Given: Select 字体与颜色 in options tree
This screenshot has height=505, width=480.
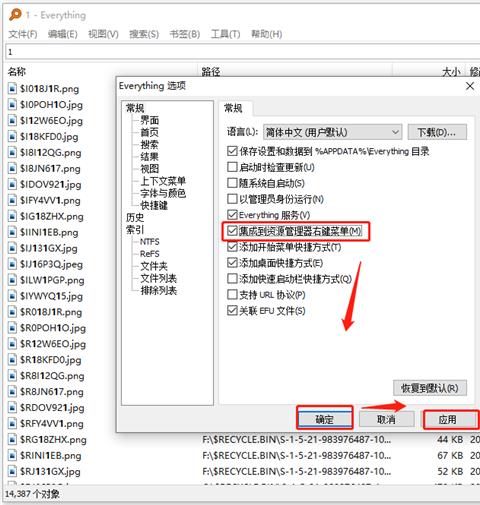Looking at the screenshot, I should pos(163,193).
